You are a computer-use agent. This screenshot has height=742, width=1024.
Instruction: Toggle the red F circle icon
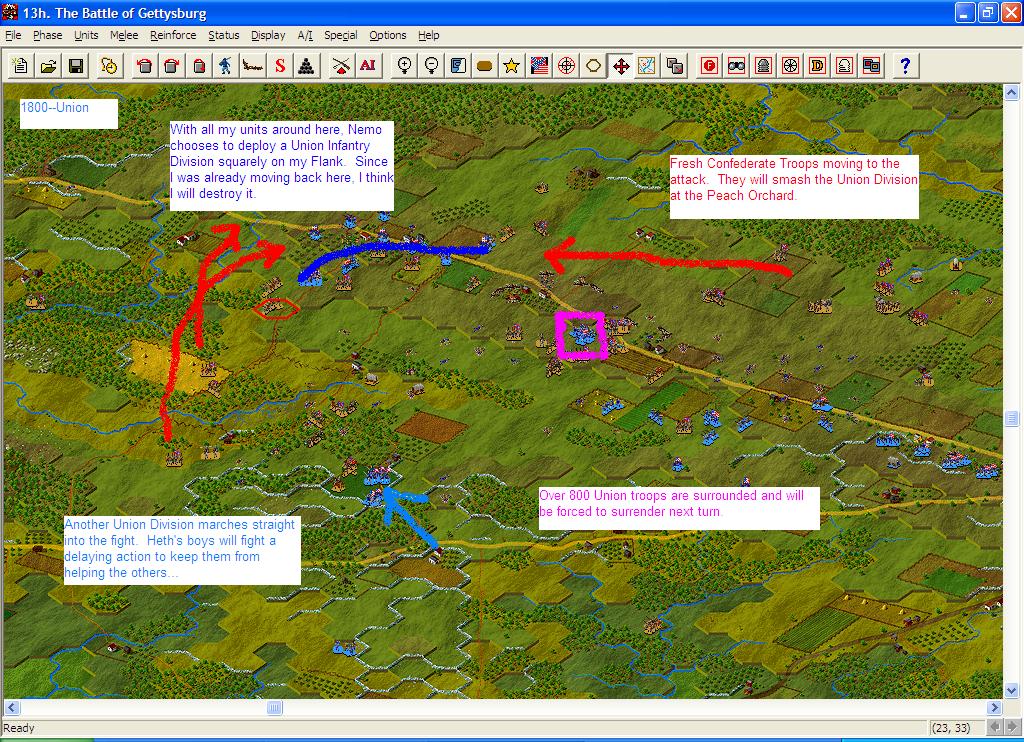(710, 65)
